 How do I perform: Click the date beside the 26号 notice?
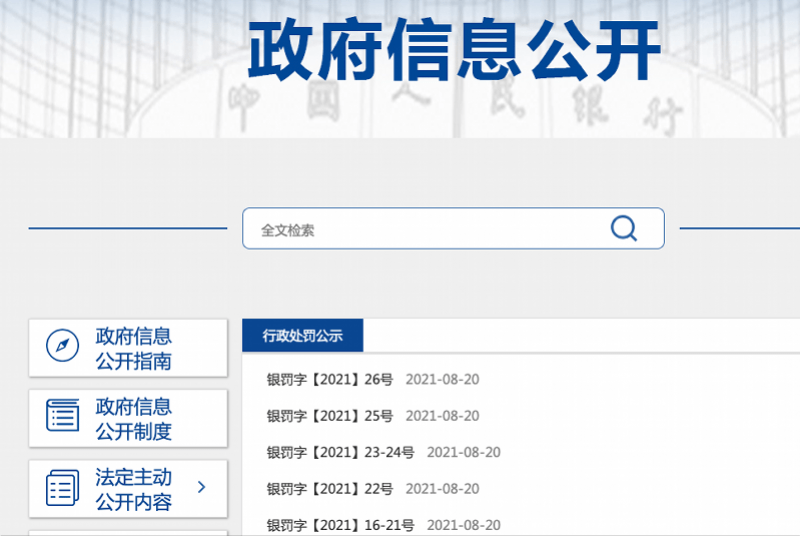[x=442, y=379]
